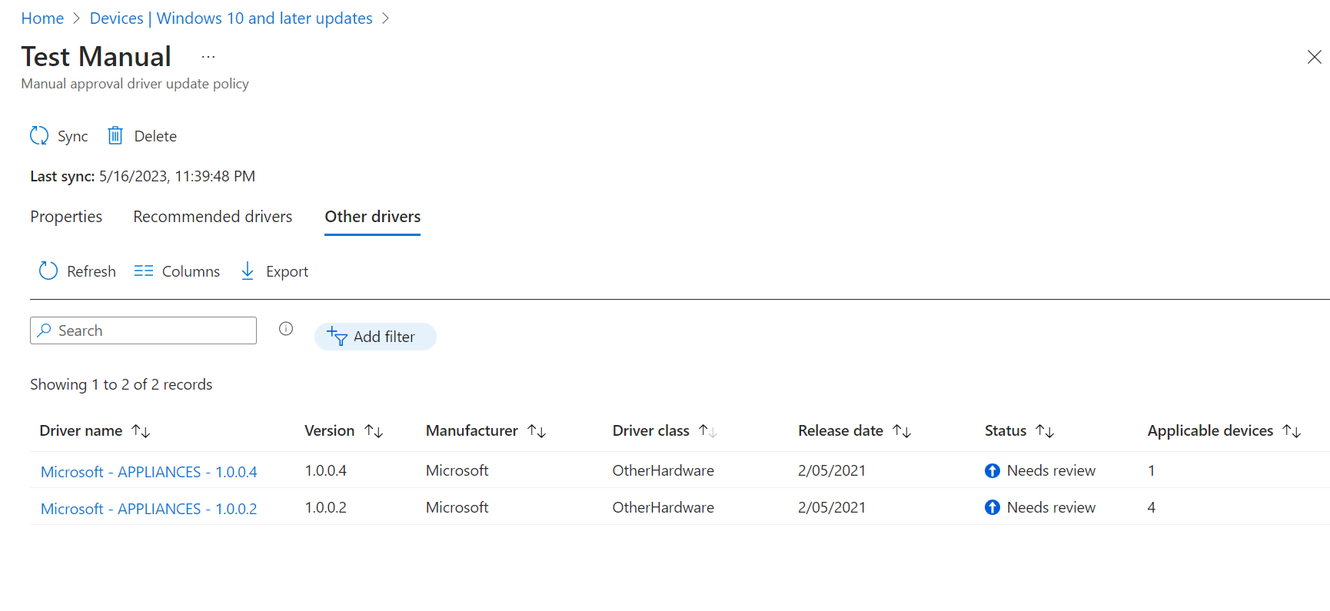Sort the table by Driver name
Screen dimensions: 1330x611
click(141, 431)
